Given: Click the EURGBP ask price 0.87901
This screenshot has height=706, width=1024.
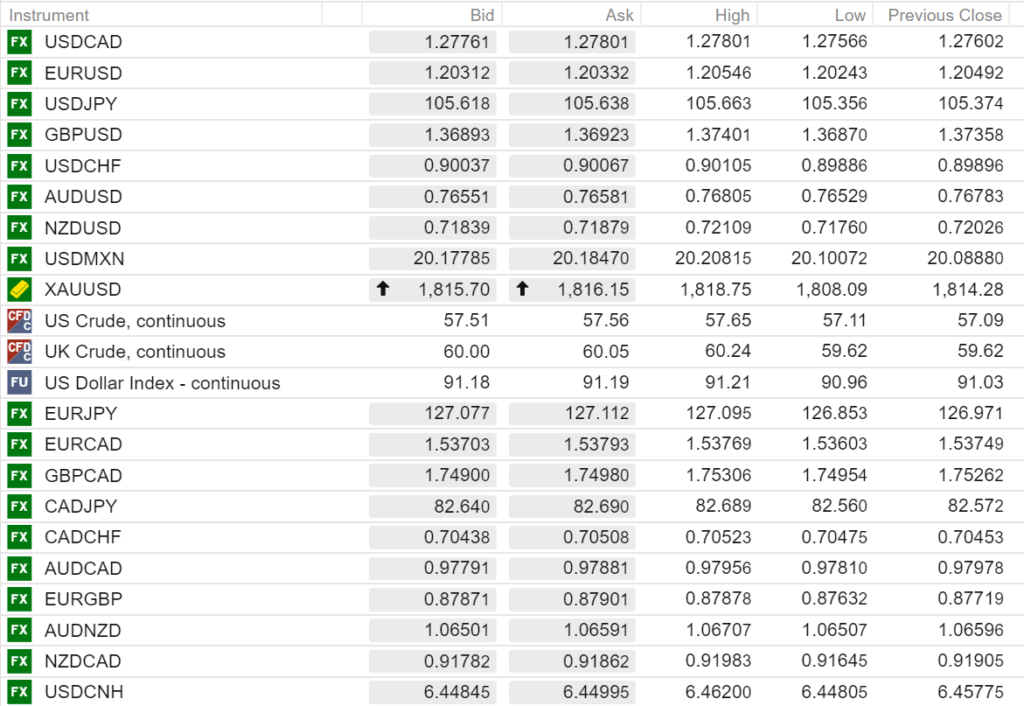Looking at the screenshot, I should pos(596,599).
